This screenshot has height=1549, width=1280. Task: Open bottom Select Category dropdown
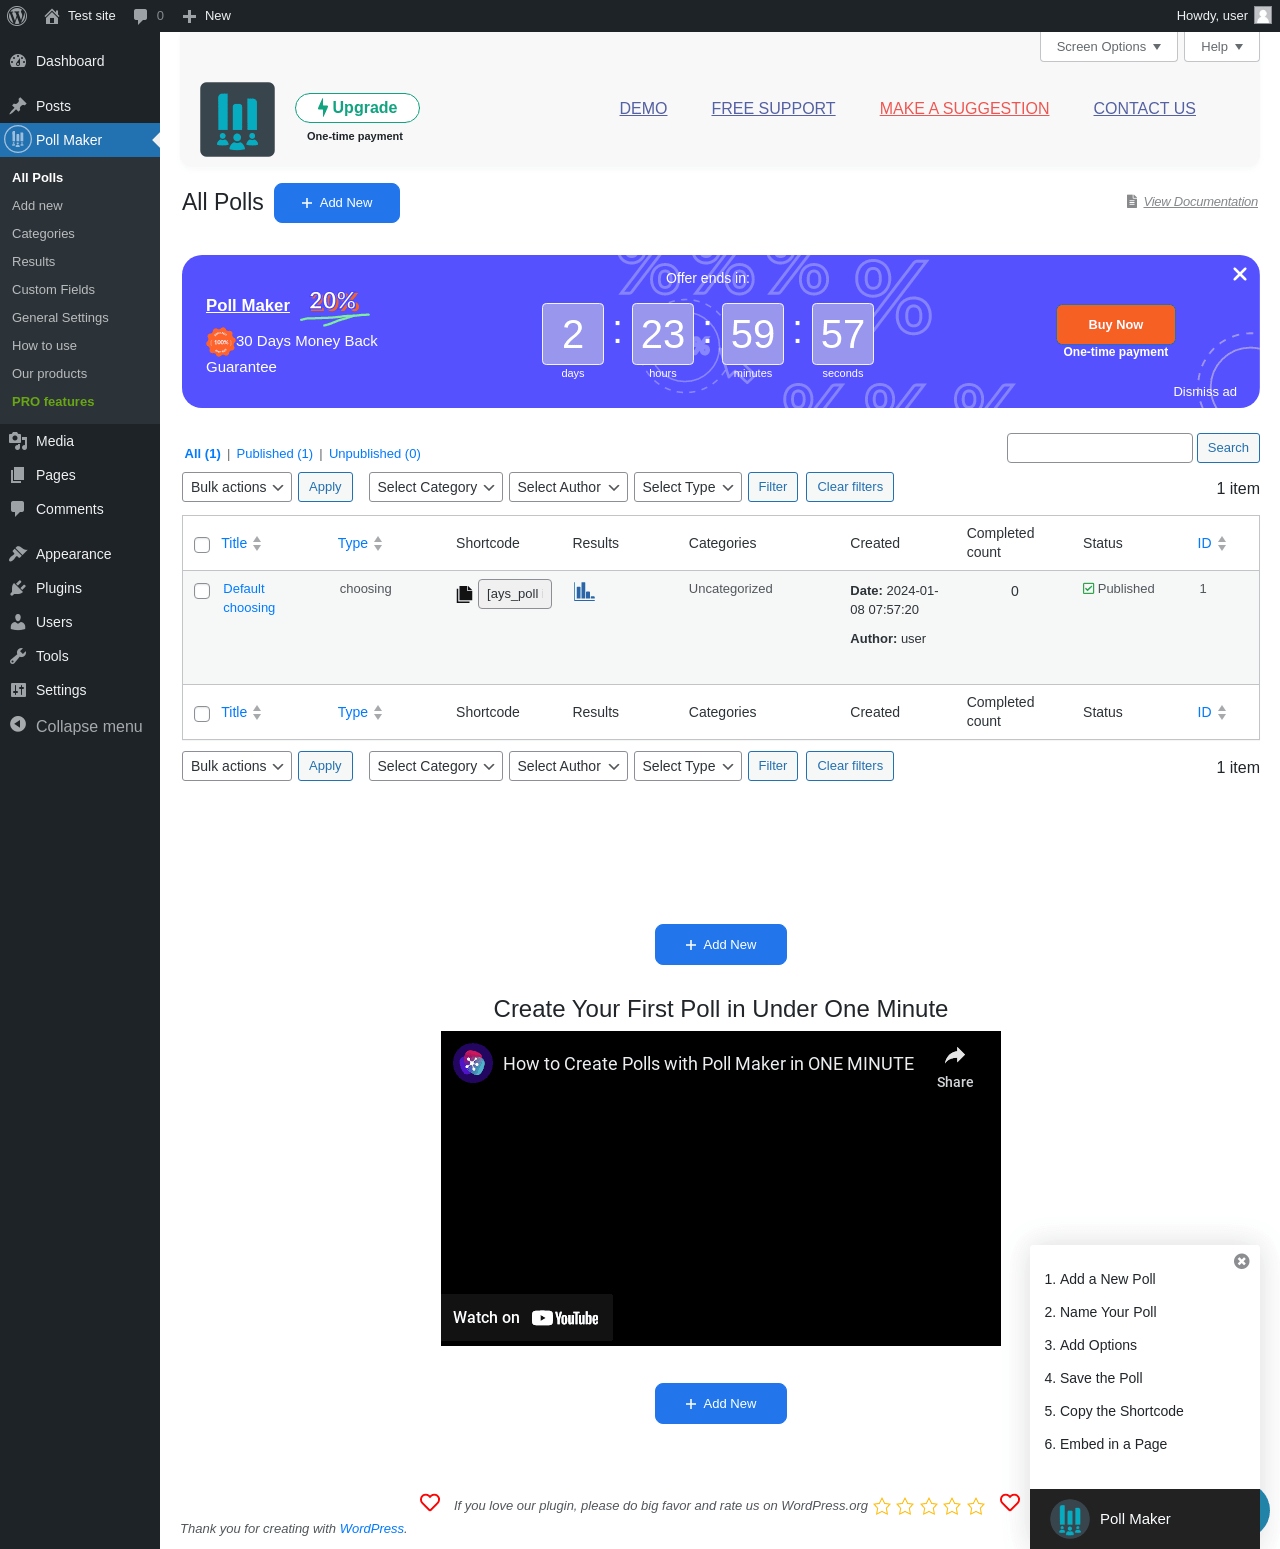click(x=435, y=766)
